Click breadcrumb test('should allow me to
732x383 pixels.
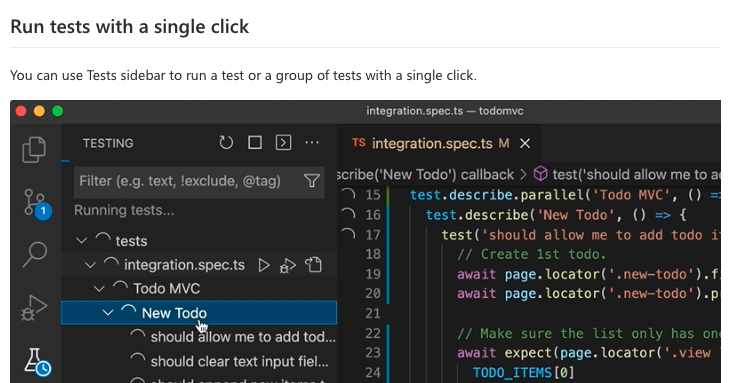click(637, 175)
